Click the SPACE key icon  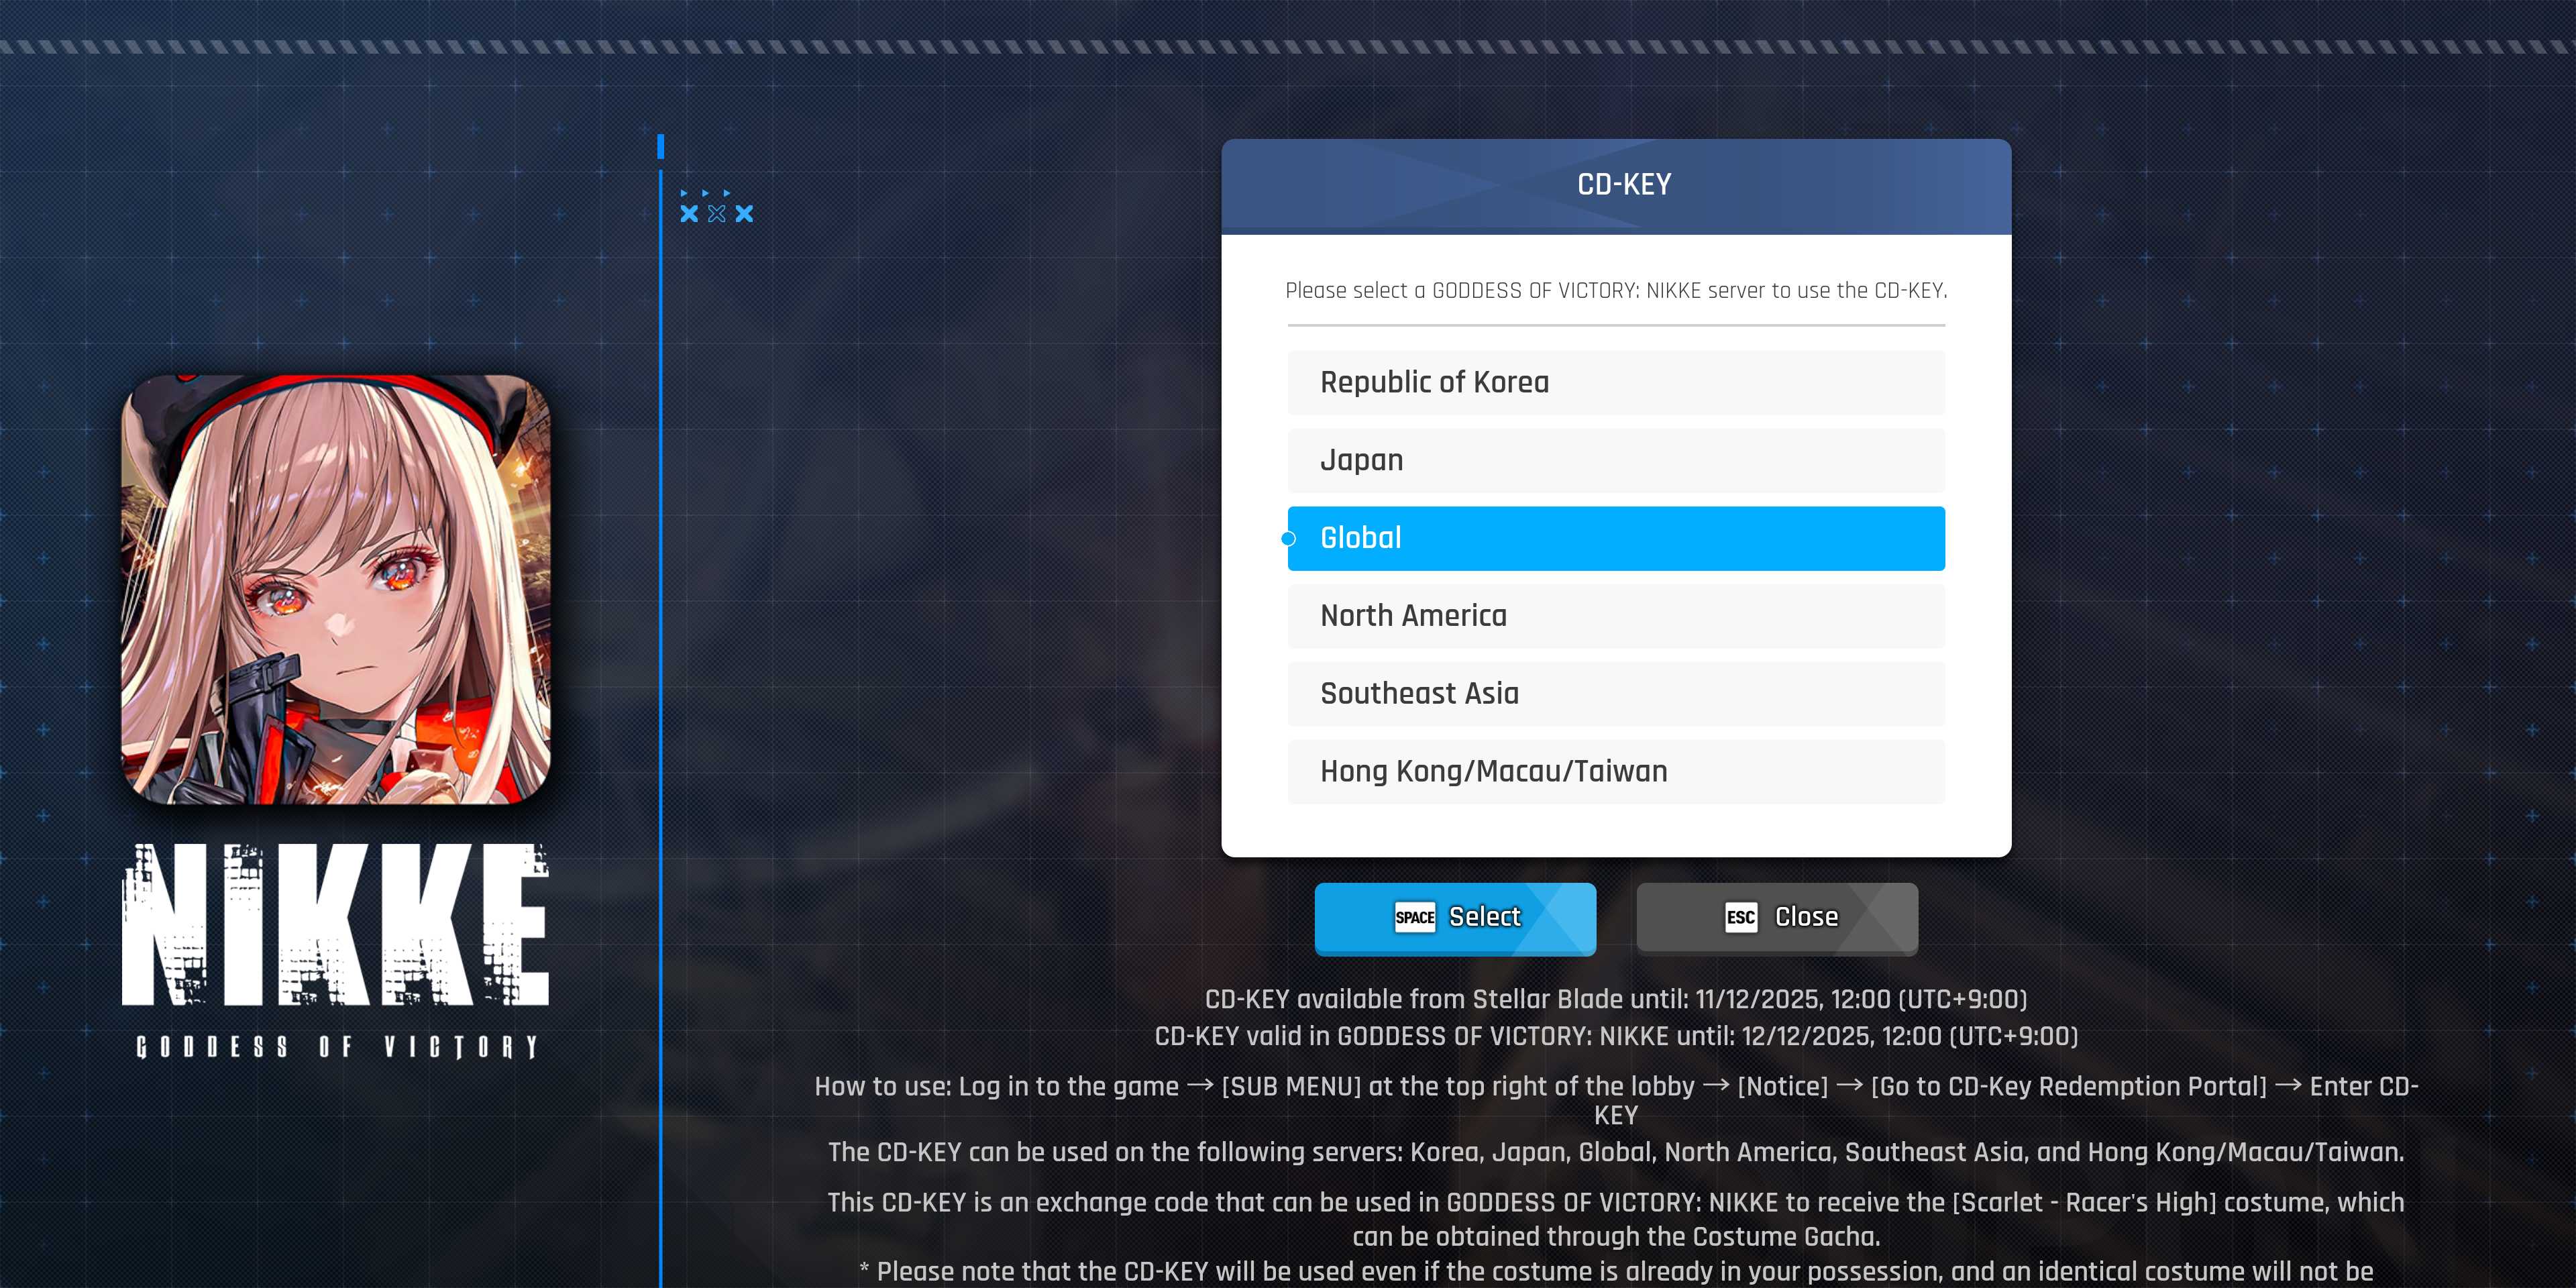coord(1415,917)
